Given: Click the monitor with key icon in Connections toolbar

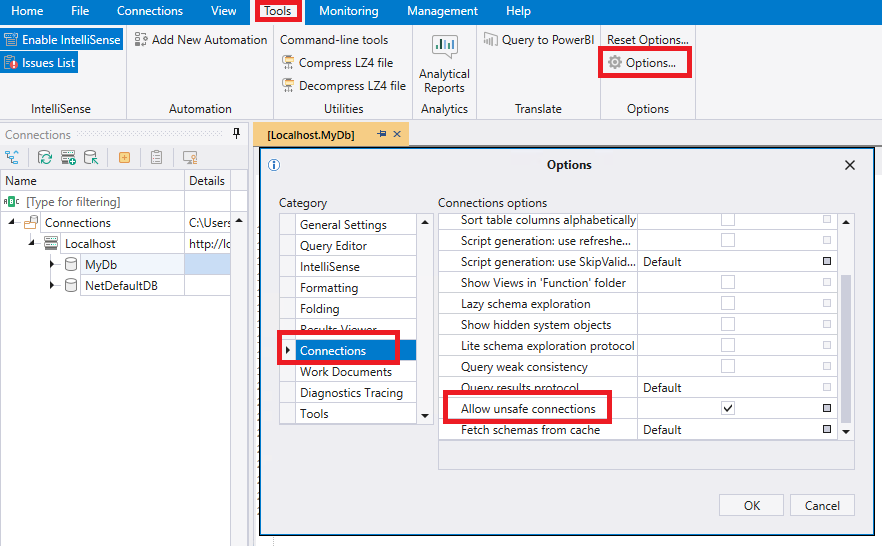Looking at the screenshot, I should tap(190, 157).
